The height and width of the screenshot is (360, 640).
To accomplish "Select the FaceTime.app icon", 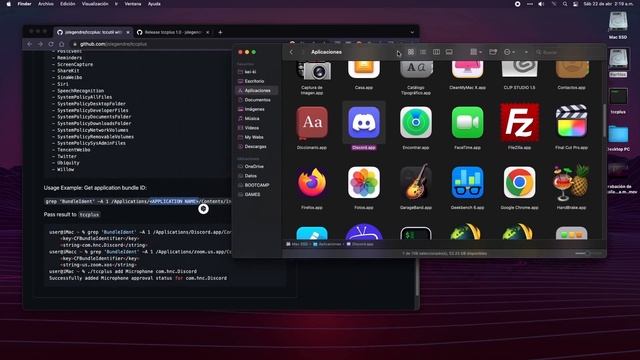I will click(x=467, y=122).
